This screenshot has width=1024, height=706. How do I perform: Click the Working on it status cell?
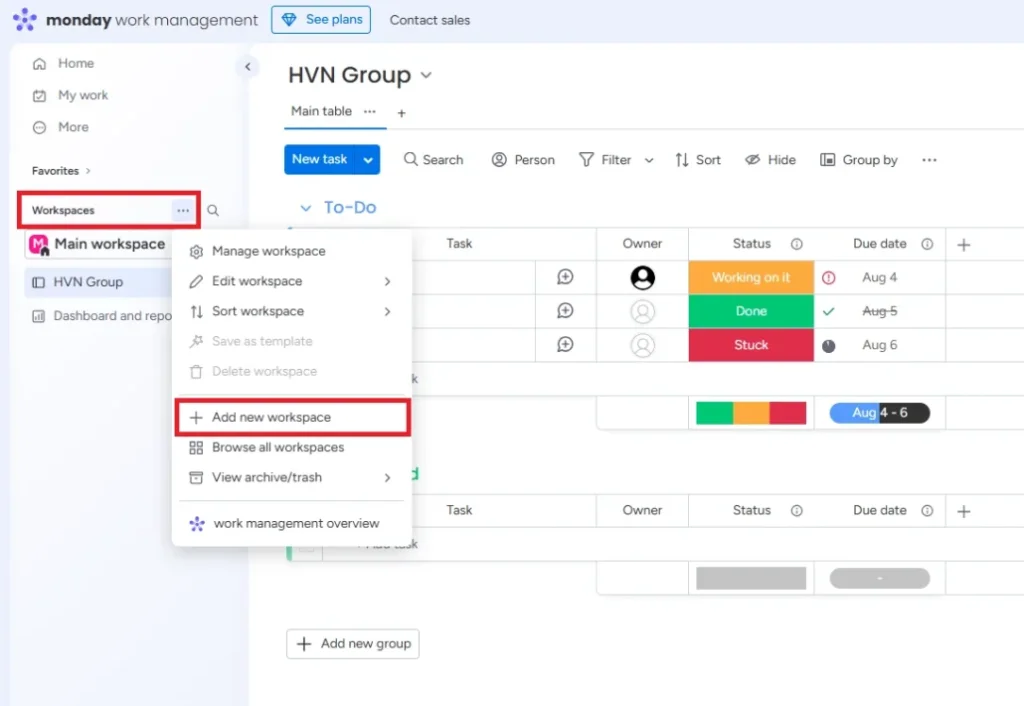click(751, 278)
